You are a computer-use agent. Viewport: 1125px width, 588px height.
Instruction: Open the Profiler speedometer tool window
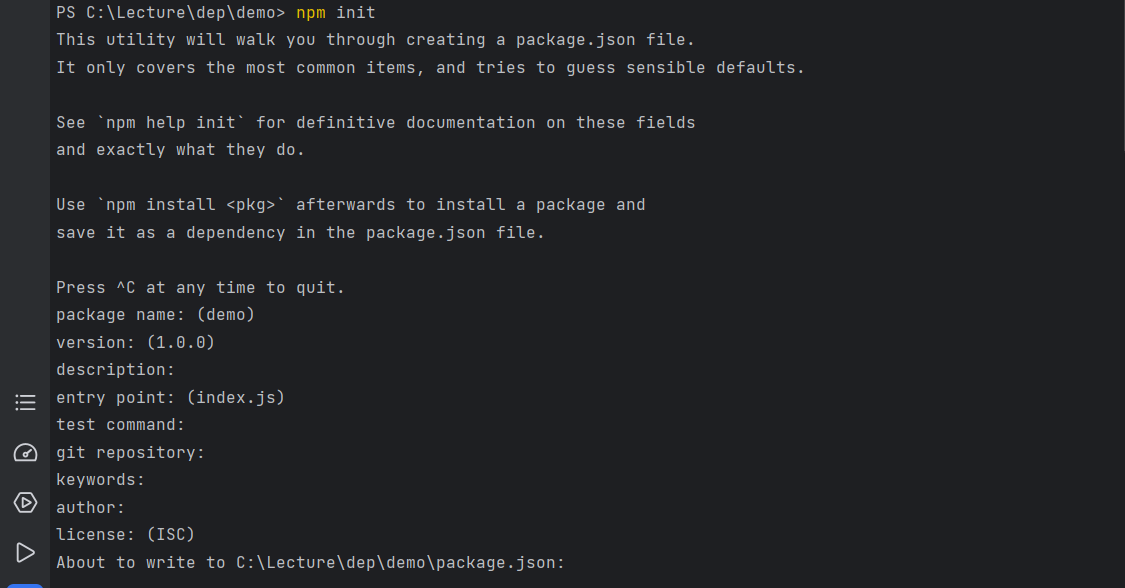[25, 452]
